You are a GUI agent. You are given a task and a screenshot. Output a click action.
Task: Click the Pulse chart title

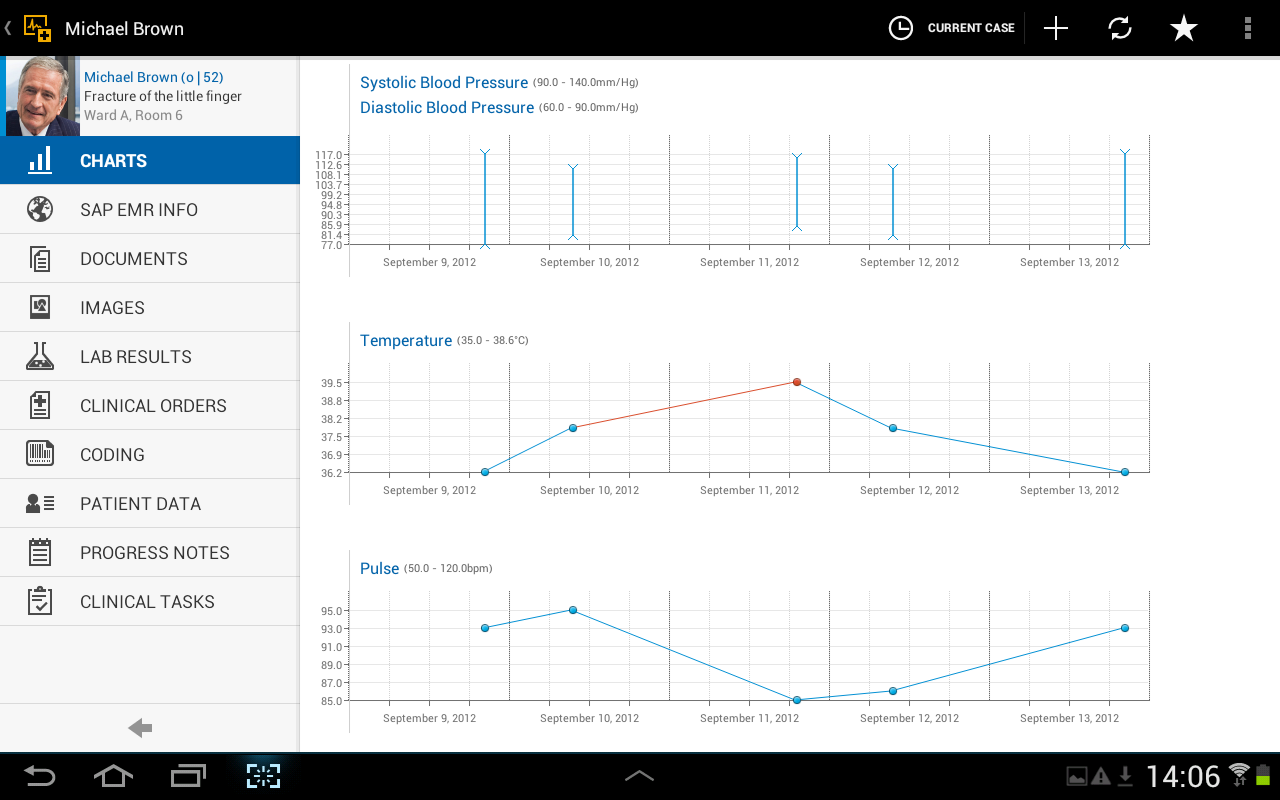[380, 568]
